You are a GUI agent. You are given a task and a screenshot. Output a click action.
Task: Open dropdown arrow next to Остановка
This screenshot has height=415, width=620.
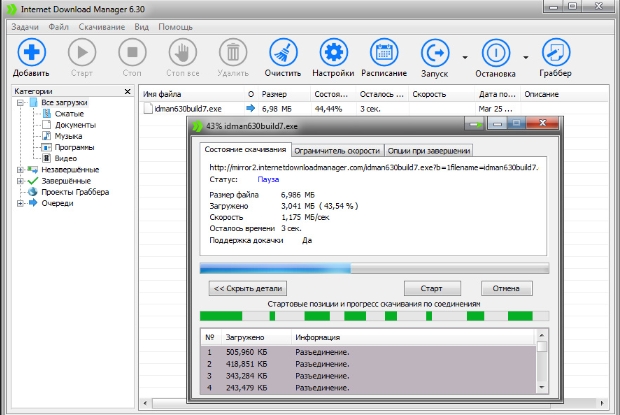(x=525, y=58)
